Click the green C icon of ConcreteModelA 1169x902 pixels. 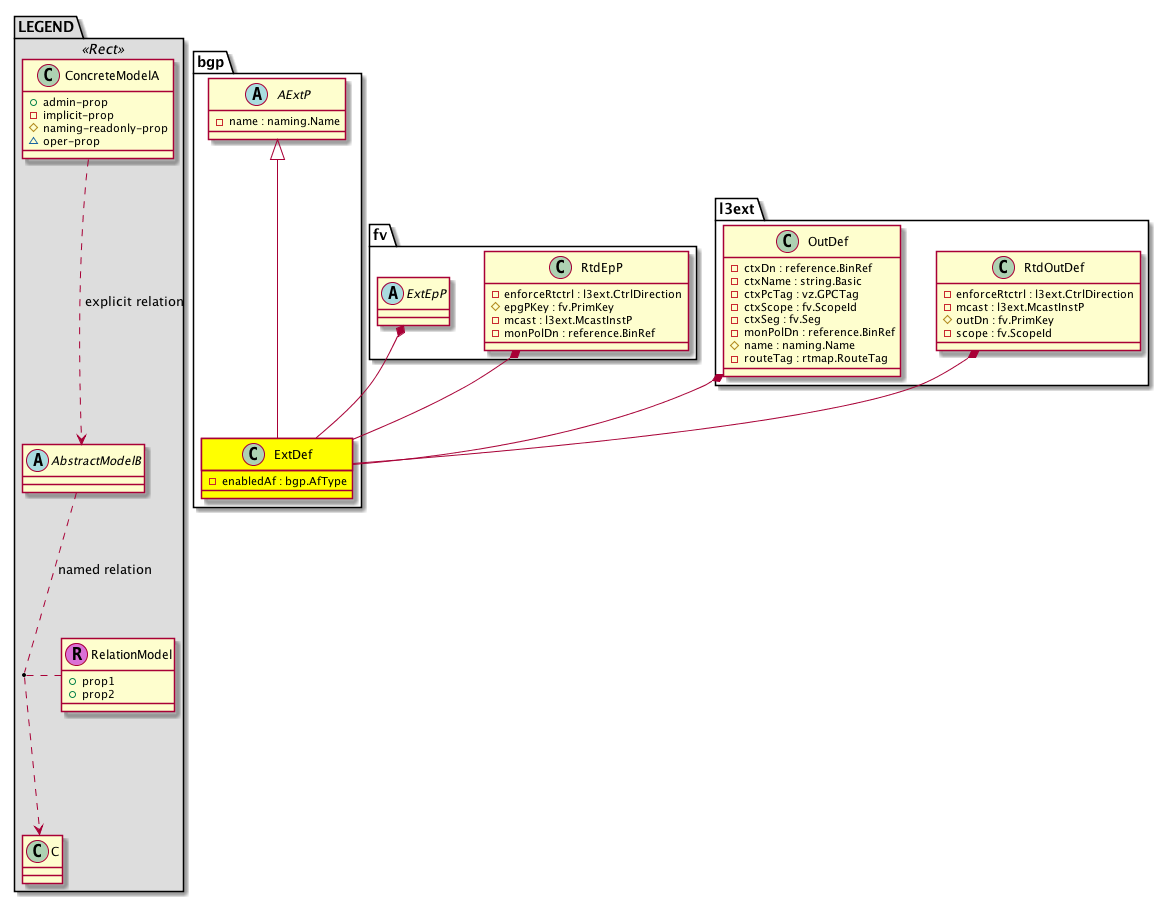click(x=44, y=75)
